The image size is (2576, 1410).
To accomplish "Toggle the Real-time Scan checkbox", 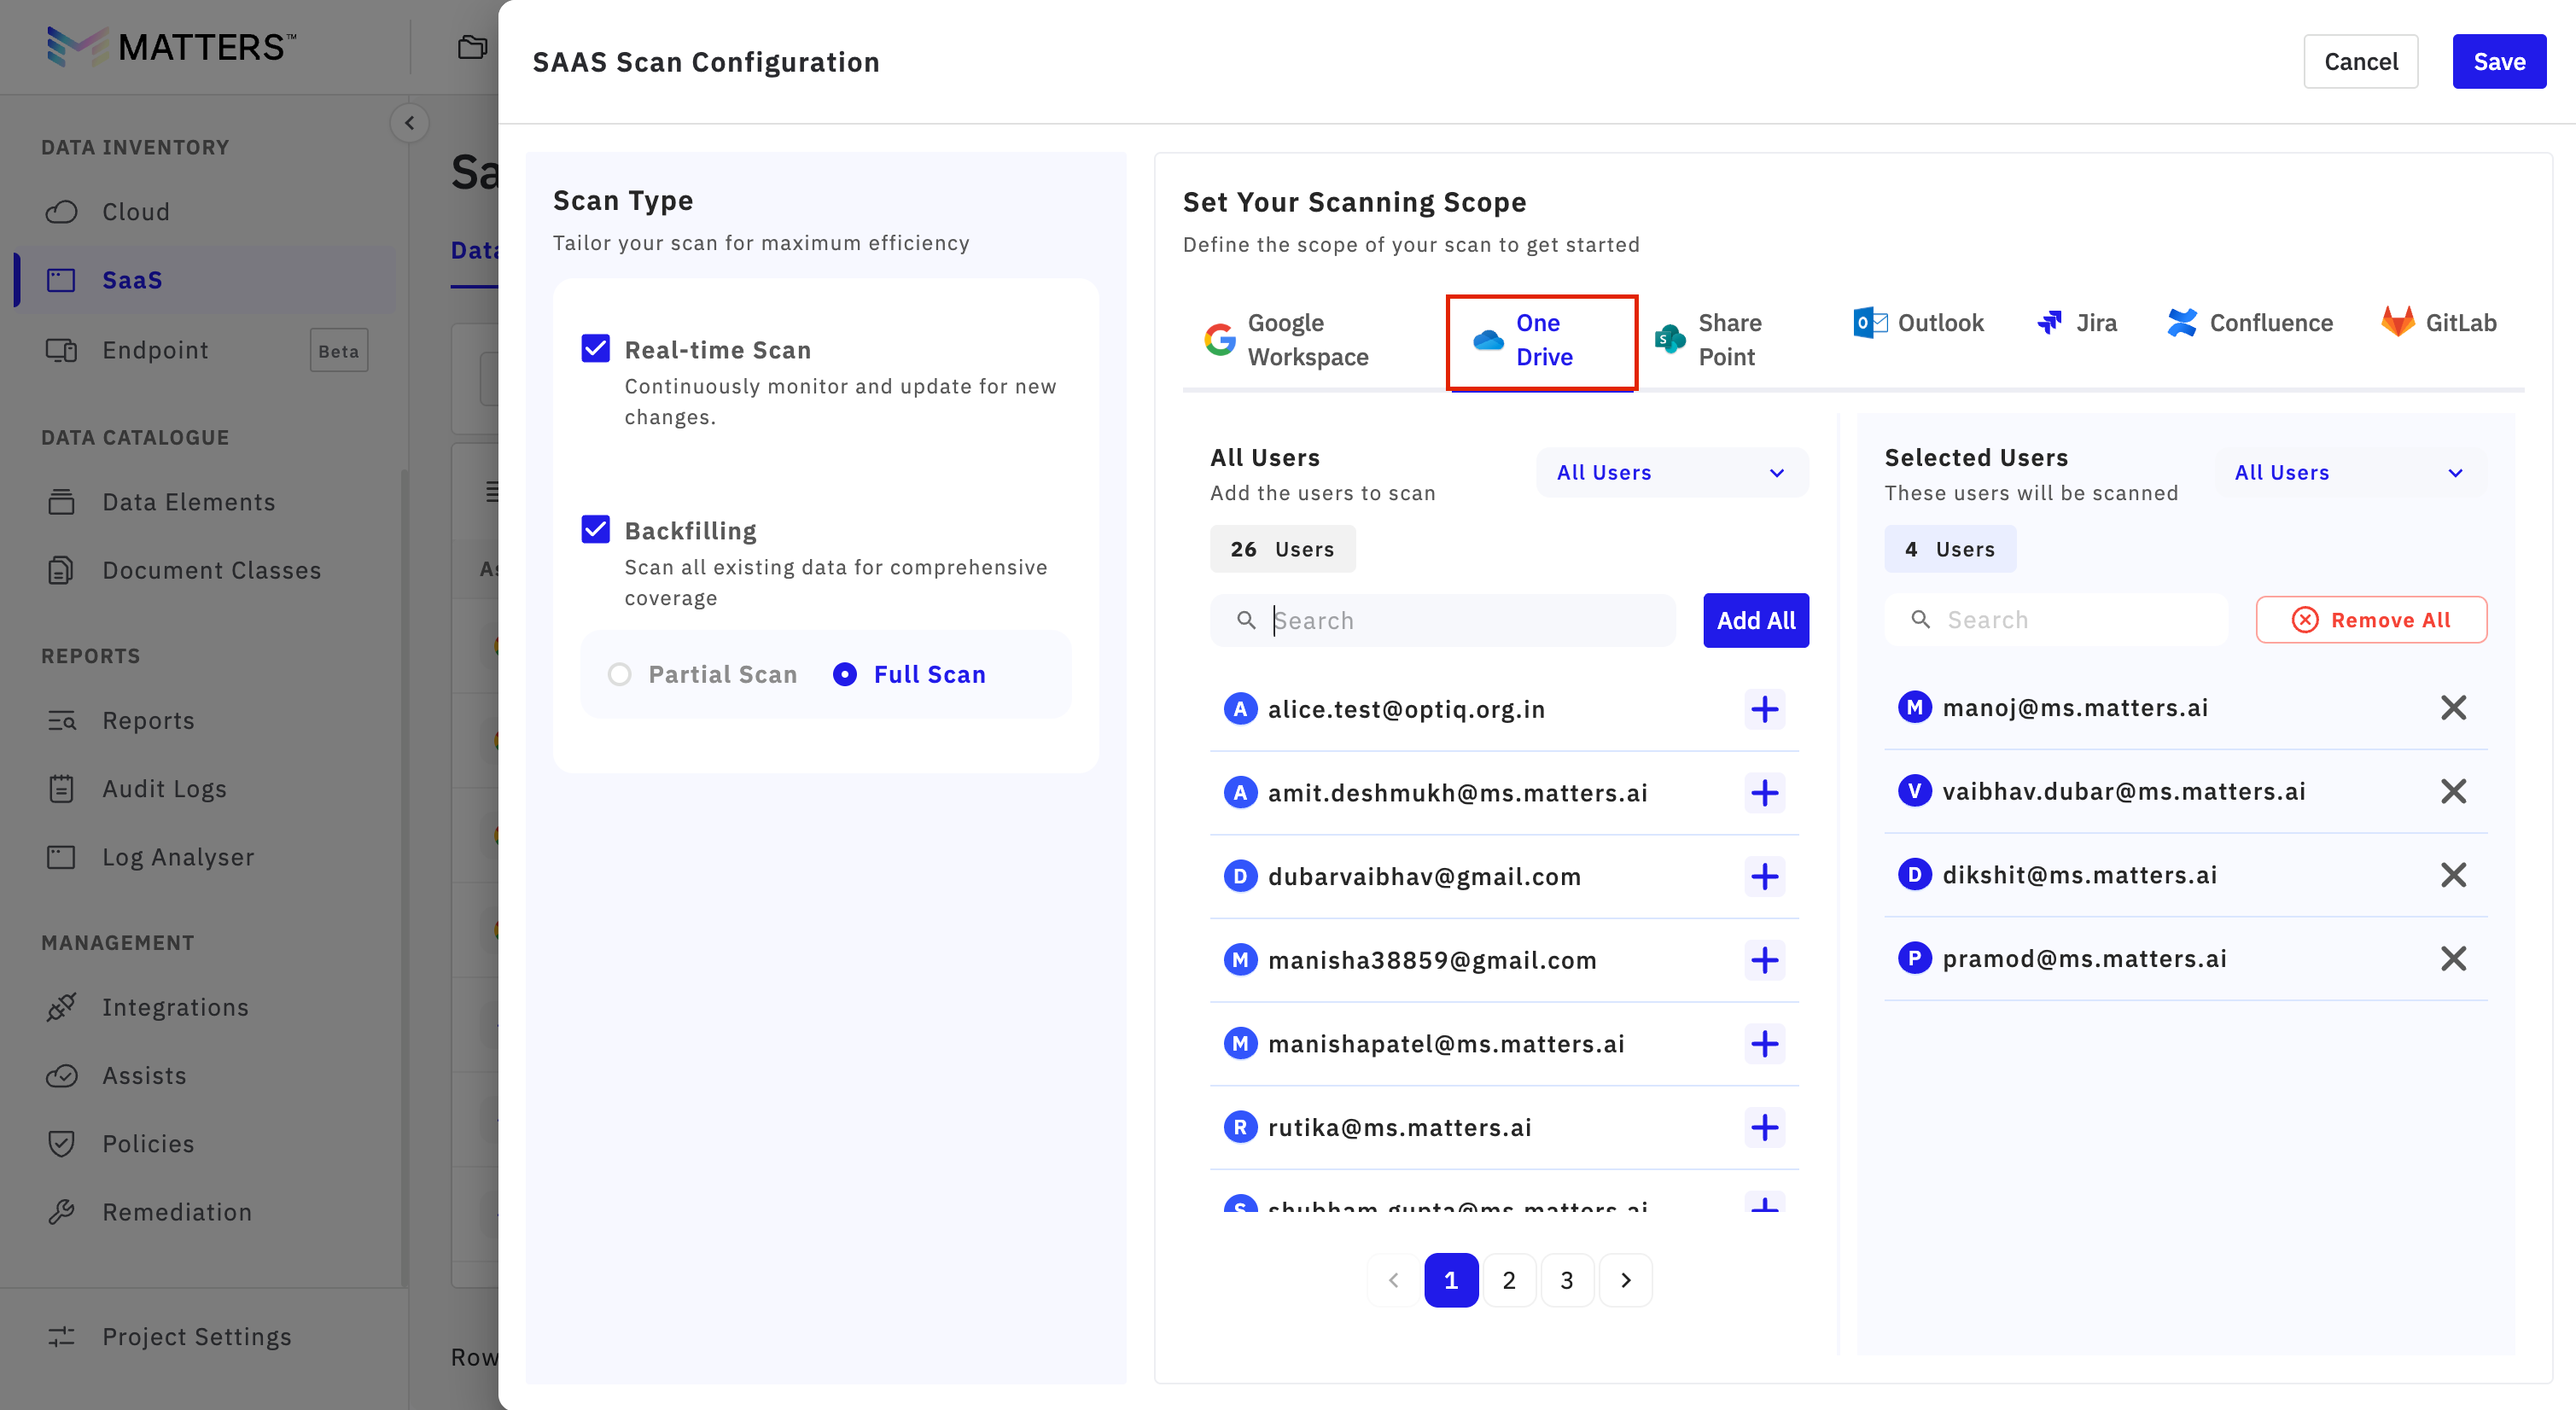I will tap(596, 348).
